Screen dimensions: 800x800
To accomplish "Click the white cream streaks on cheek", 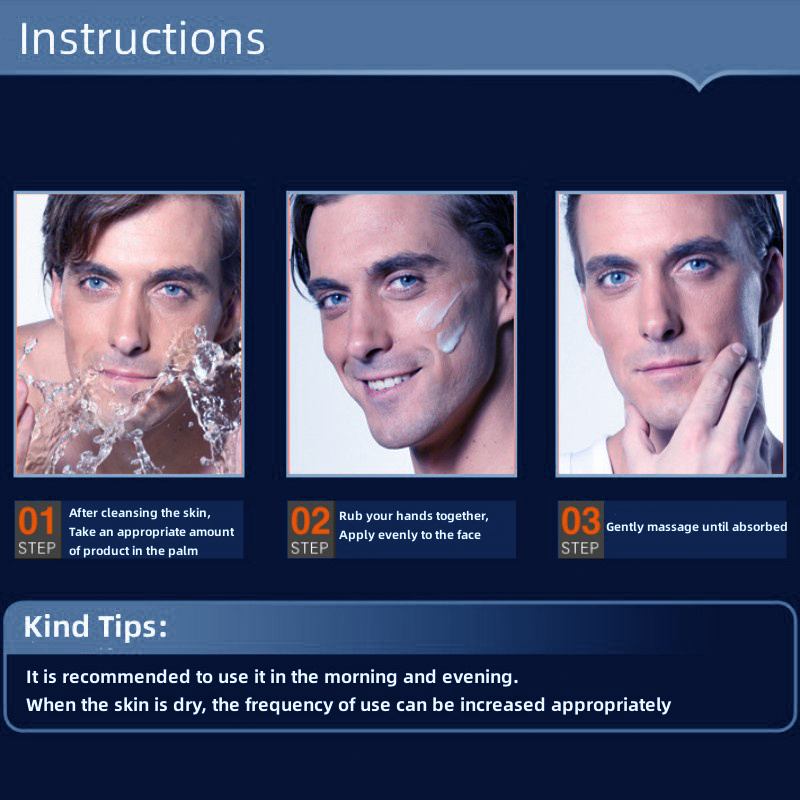I will point(441,322).
